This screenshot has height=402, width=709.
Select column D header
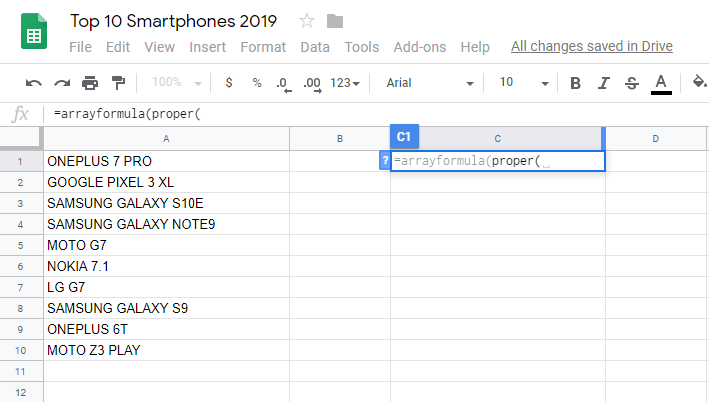(656, 139)
